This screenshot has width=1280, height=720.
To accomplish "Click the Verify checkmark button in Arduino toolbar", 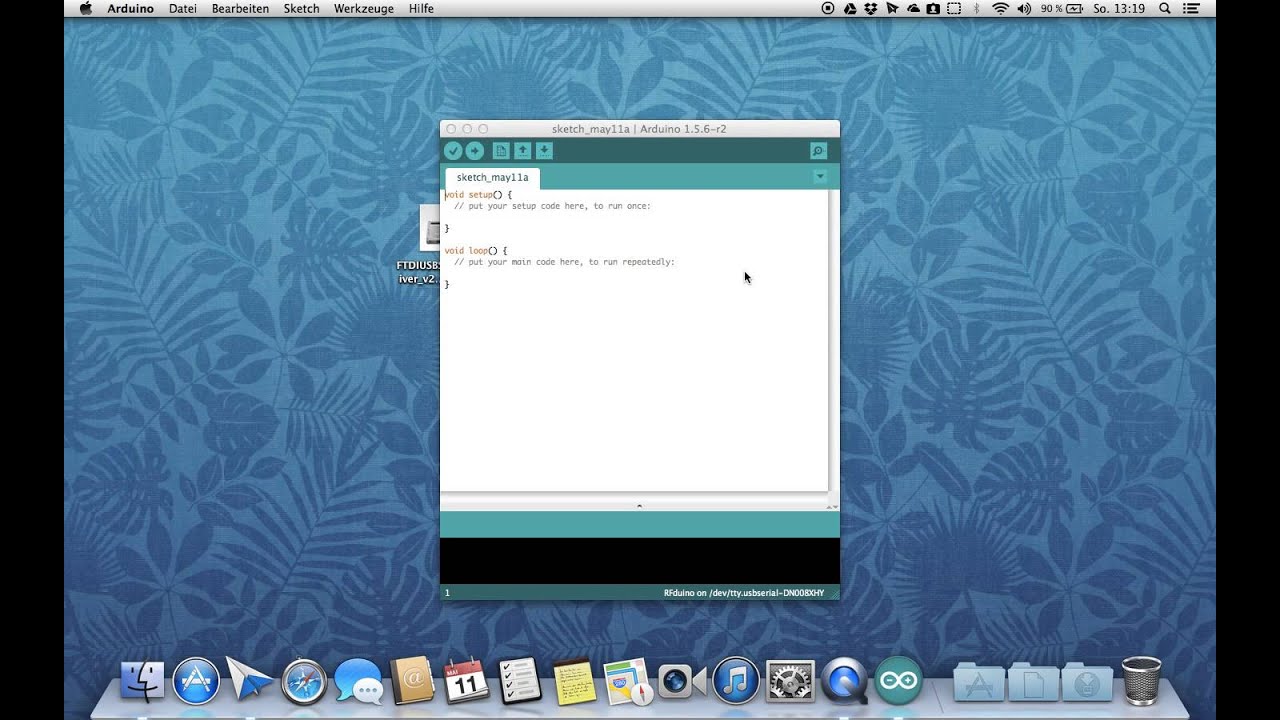I will click(x=453, y=151).
